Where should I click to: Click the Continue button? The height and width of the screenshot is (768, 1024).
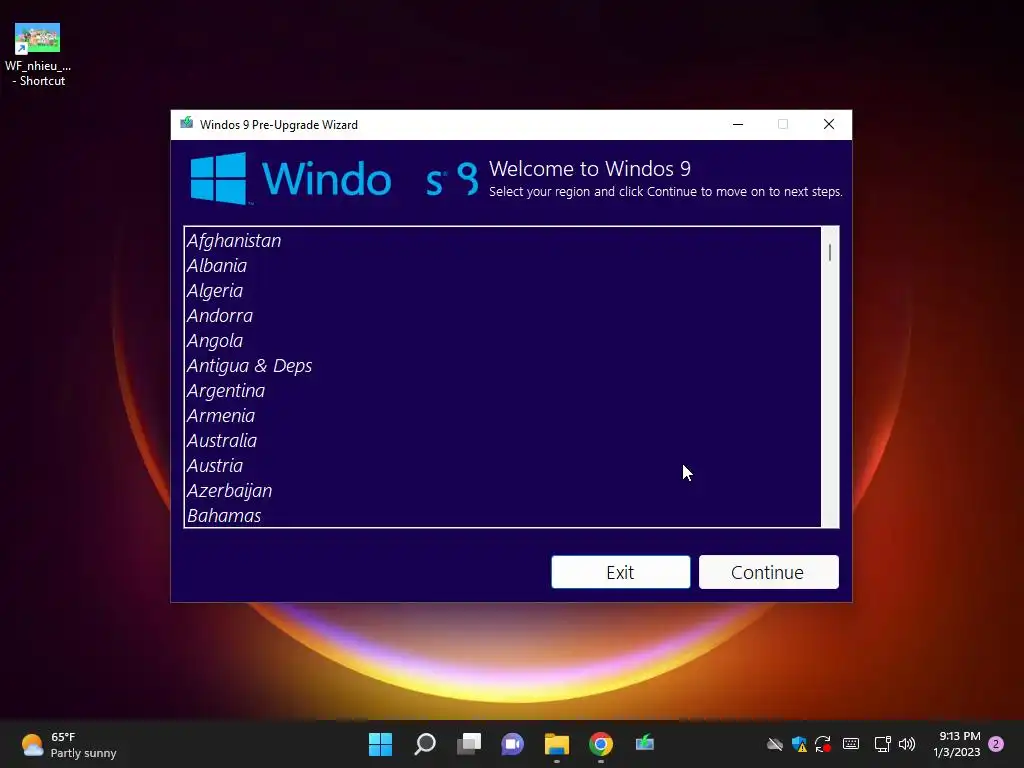tap(769, 572)
